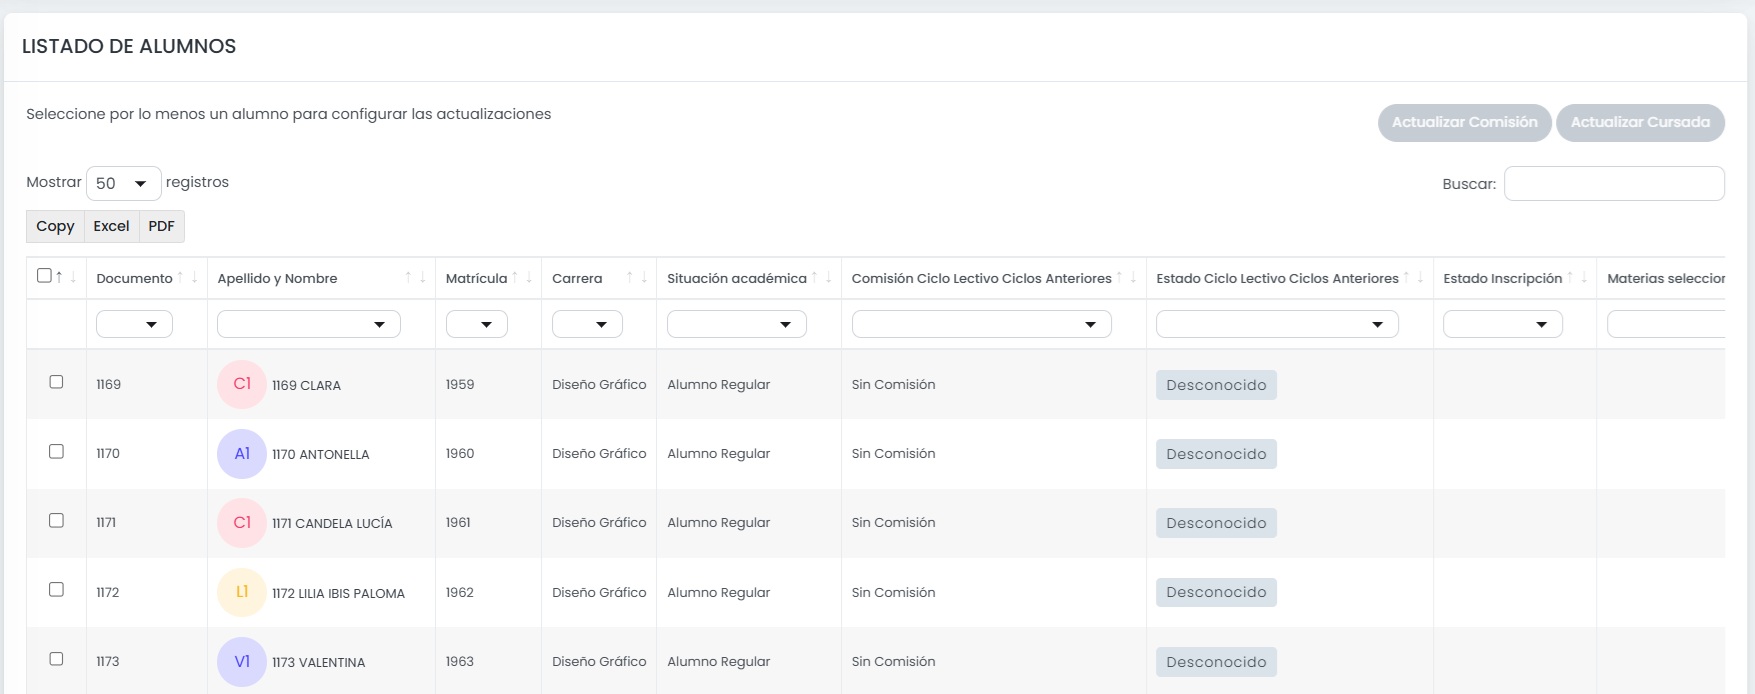Screen dimensions: 1755x694
Task: Click the Desconocido badge for 1171 CANDELA LUCÍA
Action: pyautogui.click(x=1216, y=523)
